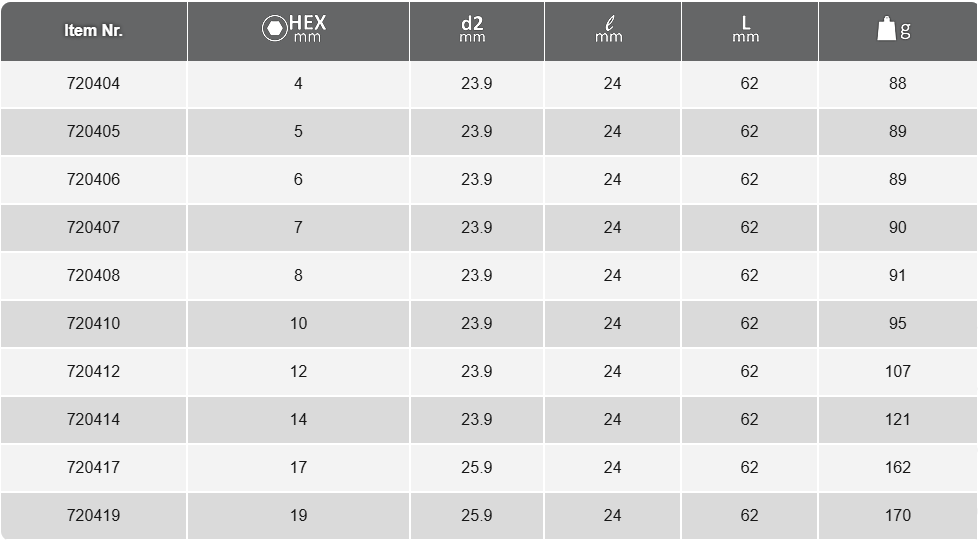Pick item number 720412
Image resolution: width=978 pixels, height=540 pixels.
click(94, 372)
